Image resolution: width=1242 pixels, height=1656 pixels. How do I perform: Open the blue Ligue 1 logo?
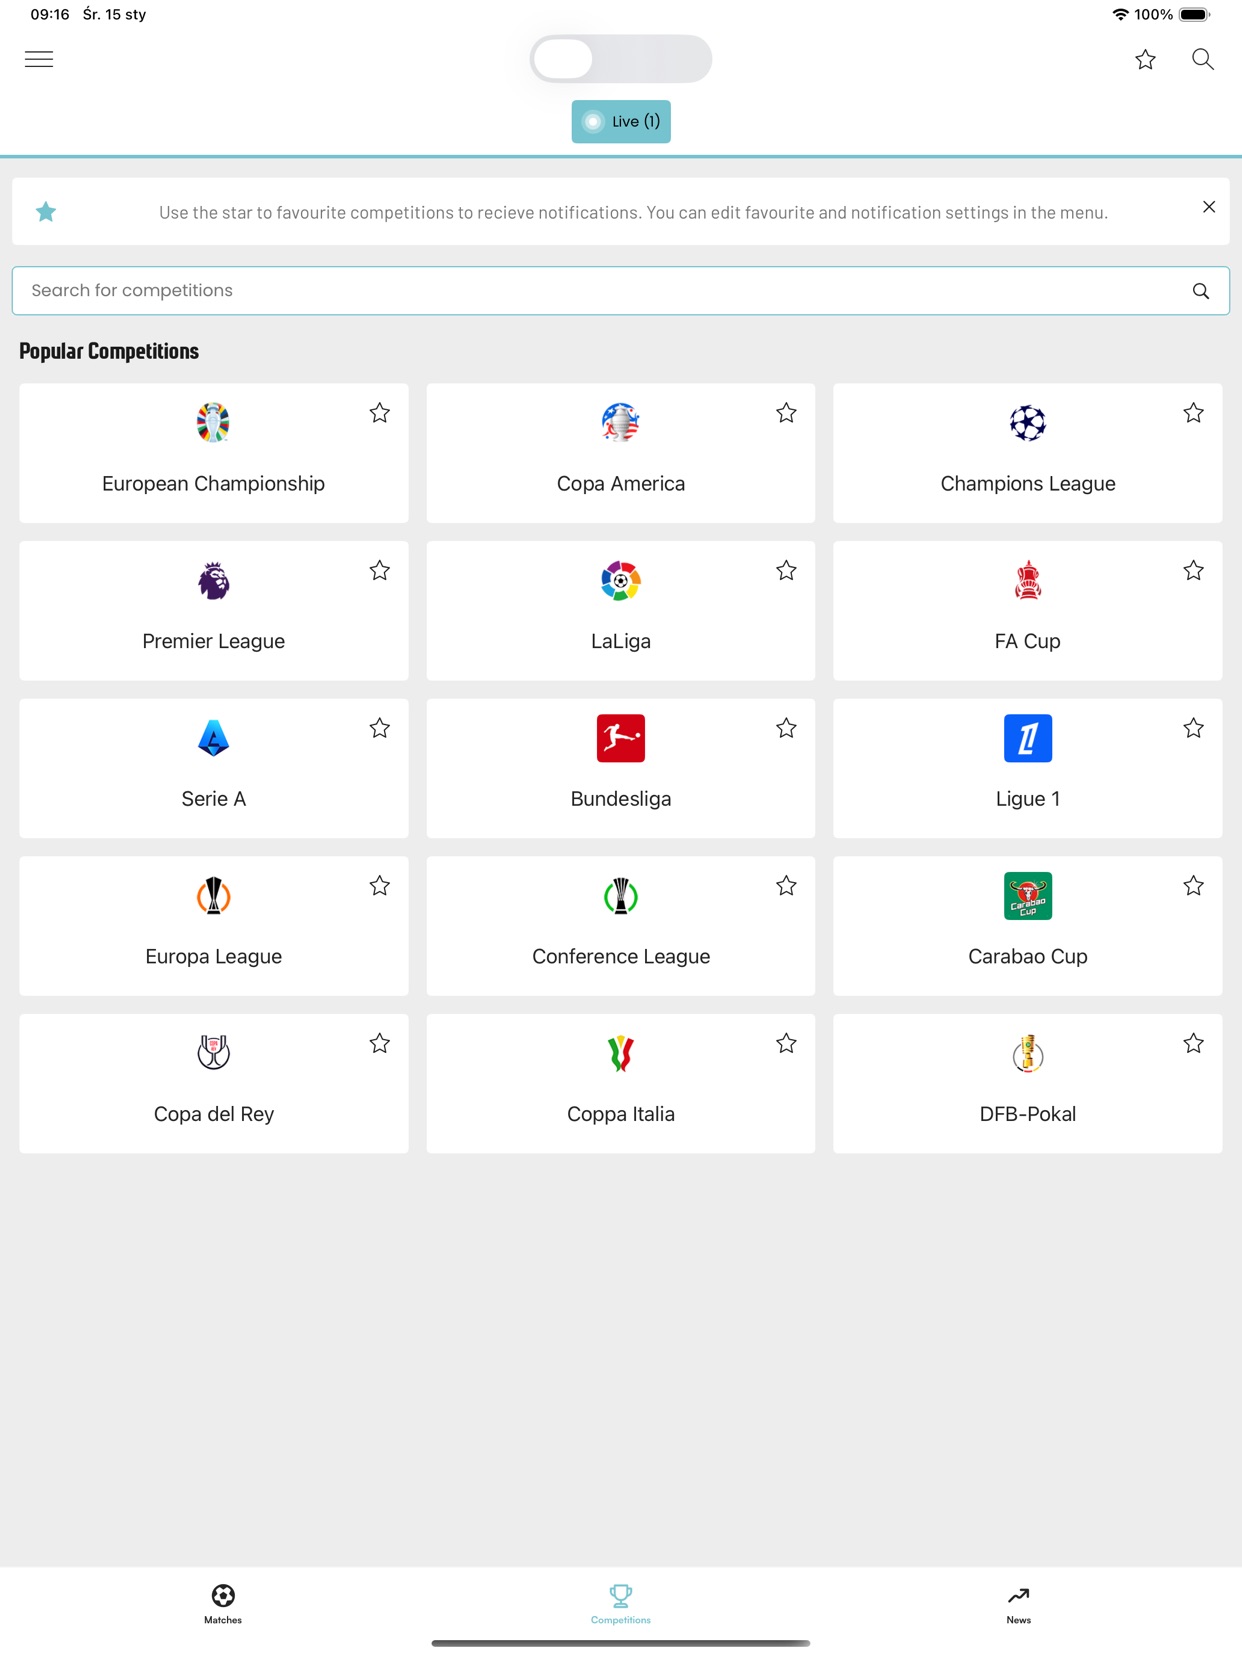click(1028, 738)
